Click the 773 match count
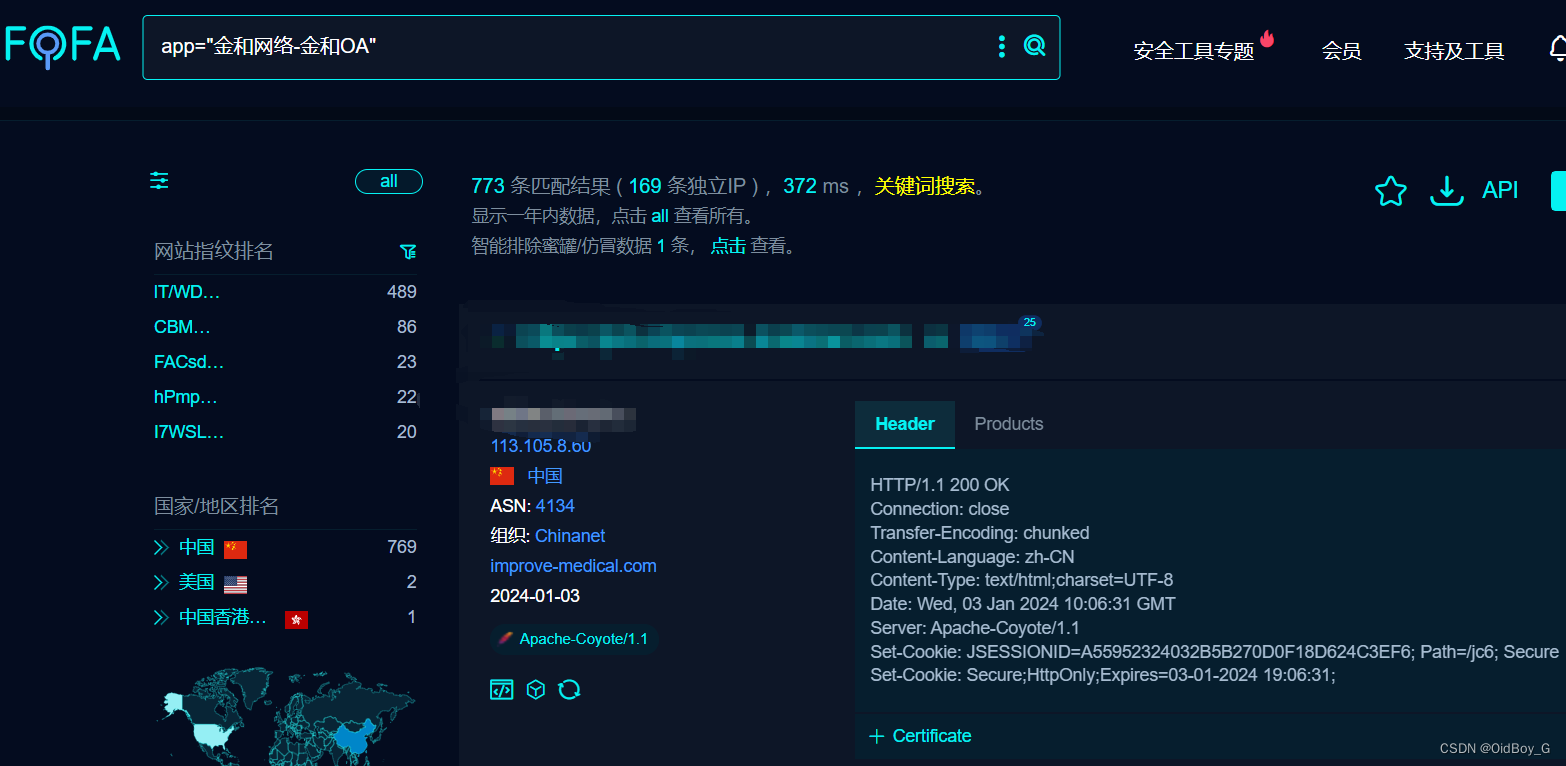This screenshot has width=1566, height=766. (x=488, y=186)
